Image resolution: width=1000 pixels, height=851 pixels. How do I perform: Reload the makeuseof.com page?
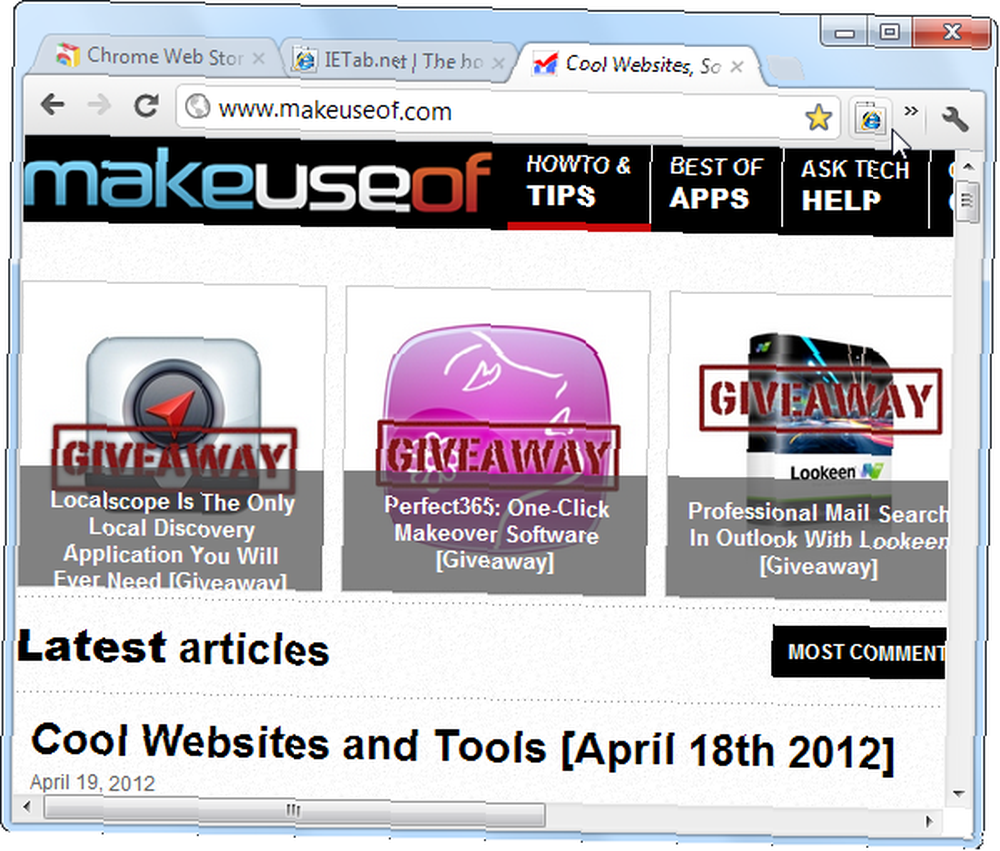pos(146,106)
